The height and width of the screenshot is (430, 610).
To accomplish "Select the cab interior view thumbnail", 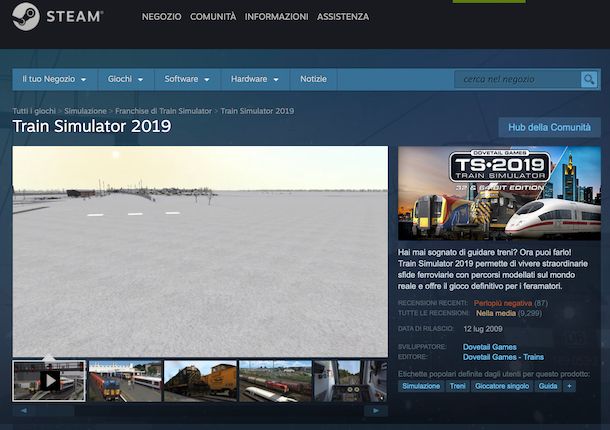I will coord(351,381).
